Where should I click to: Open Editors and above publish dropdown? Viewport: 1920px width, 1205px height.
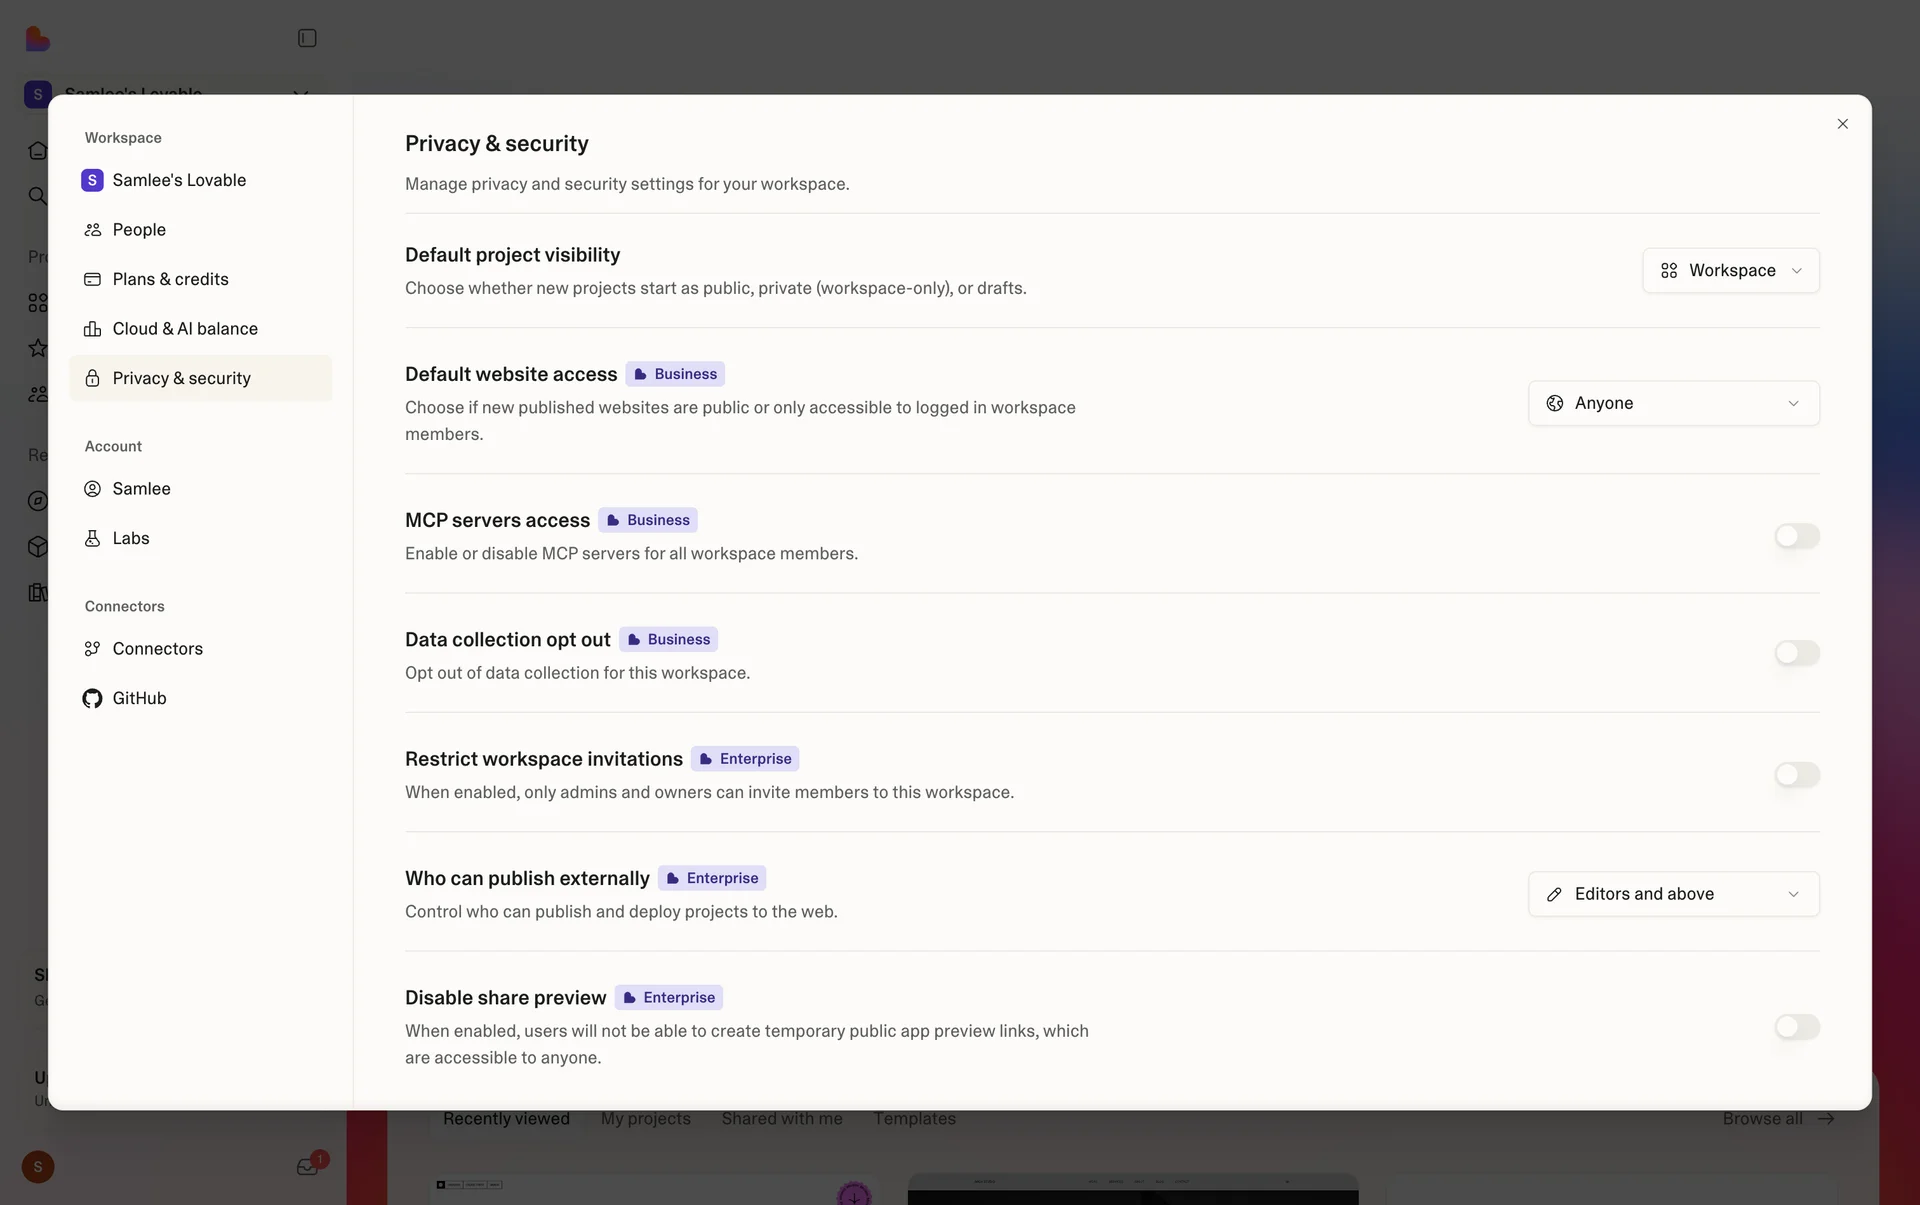[1673, 894]
